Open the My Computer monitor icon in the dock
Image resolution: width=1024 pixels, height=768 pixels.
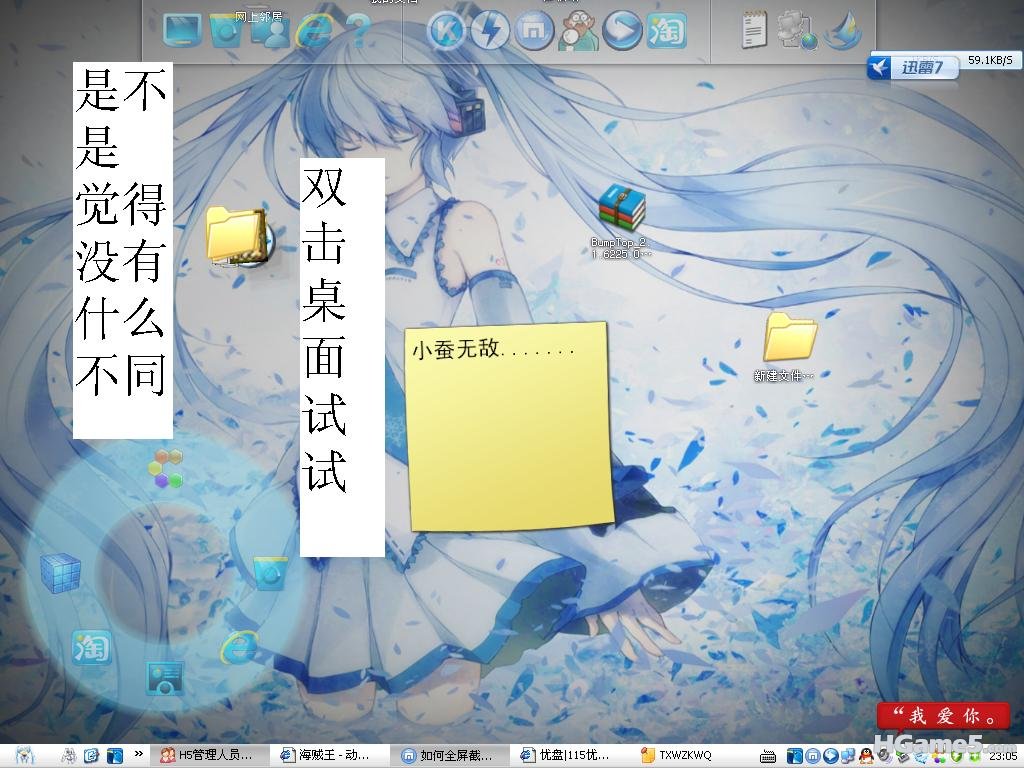pyautogui.click(x=182, y=31)
